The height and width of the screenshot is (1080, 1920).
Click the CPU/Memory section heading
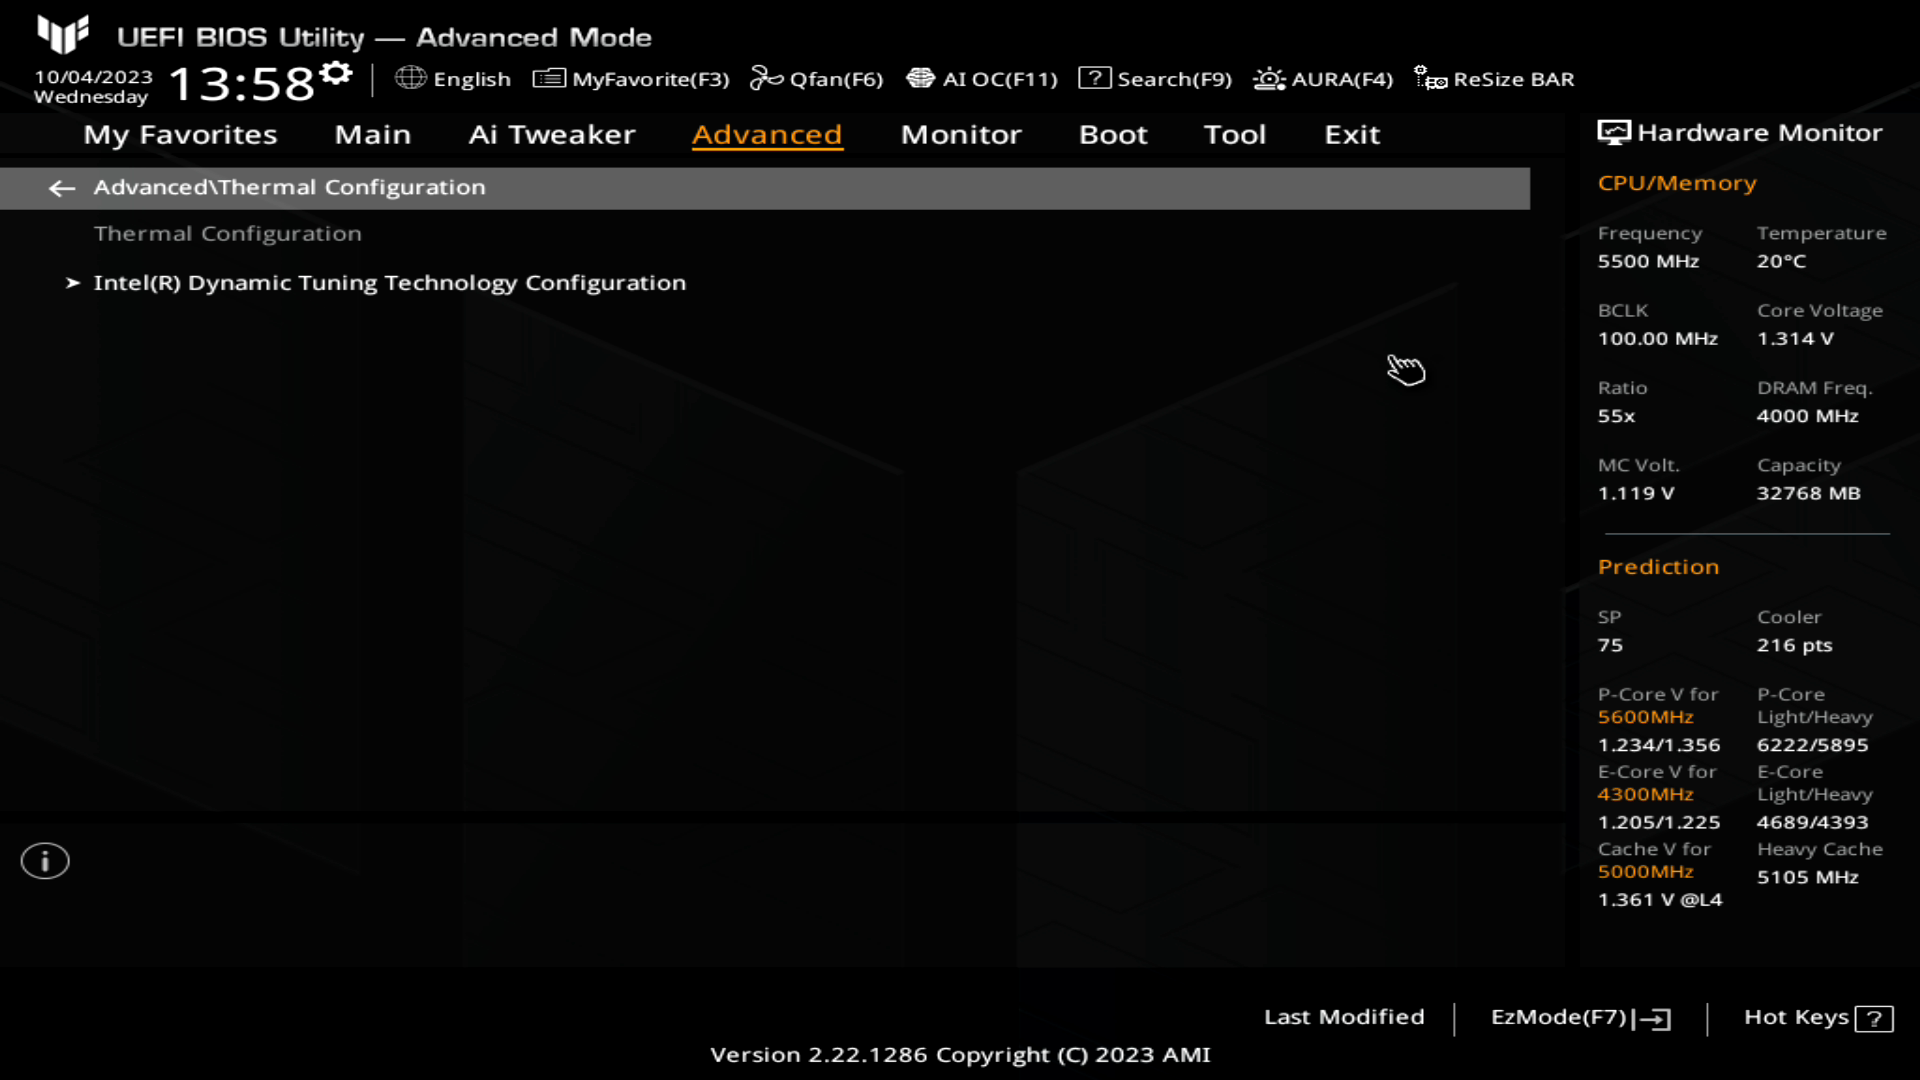point(1676,183)
